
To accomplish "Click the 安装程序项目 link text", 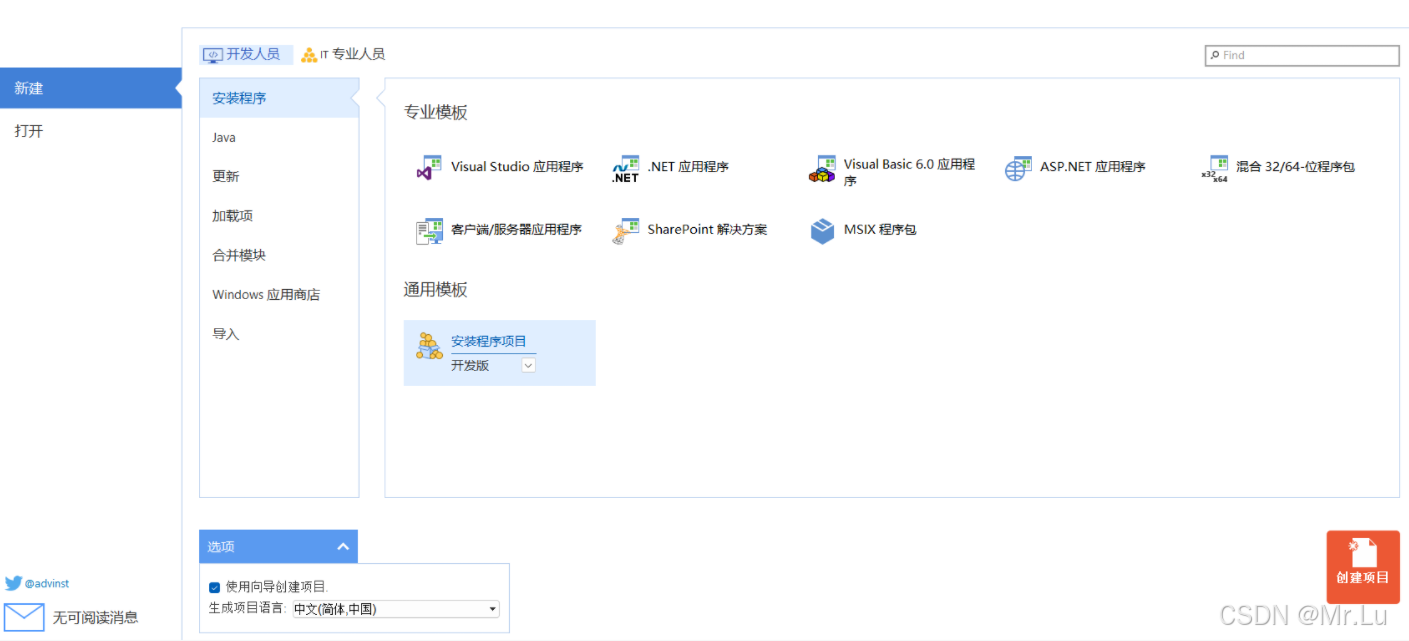I will (489, 342).
